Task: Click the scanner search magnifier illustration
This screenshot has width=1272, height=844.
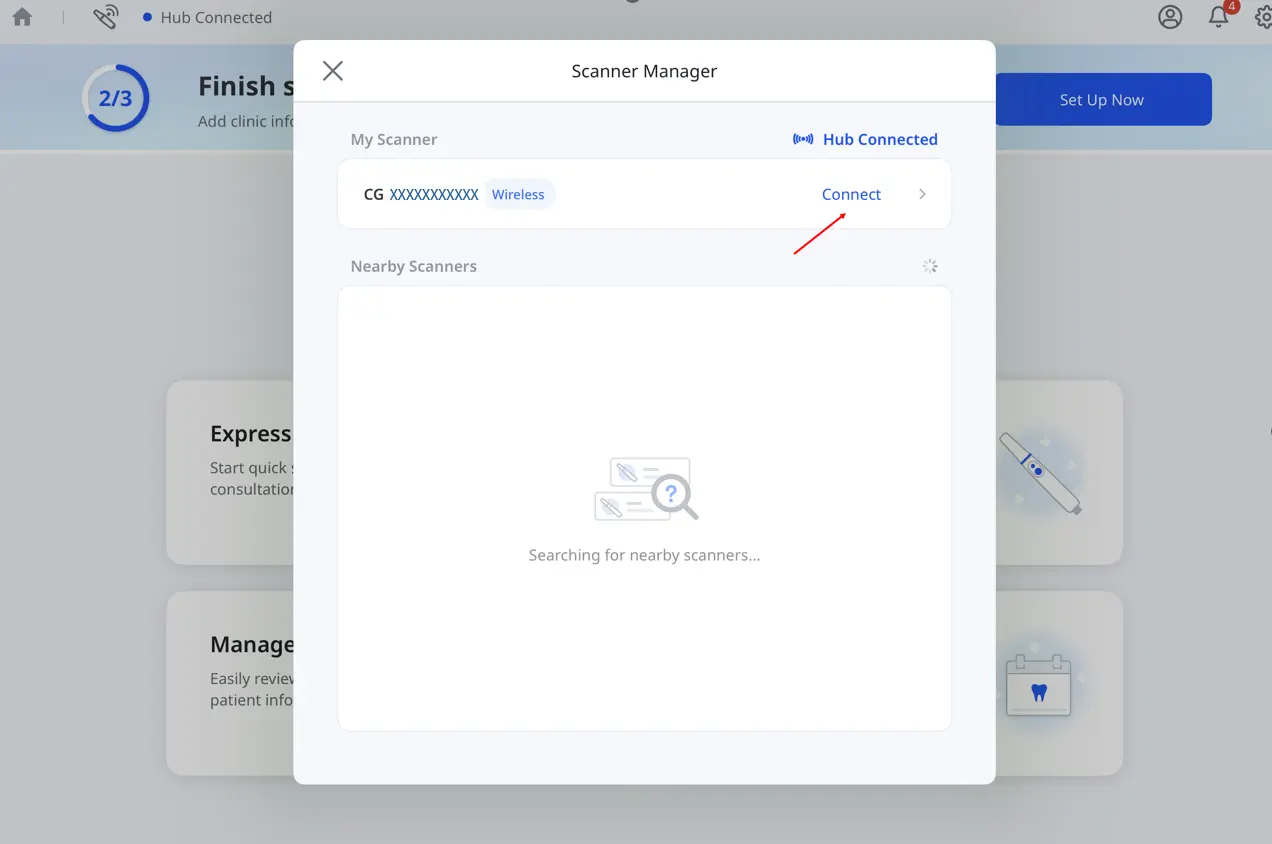Action: 646,489
